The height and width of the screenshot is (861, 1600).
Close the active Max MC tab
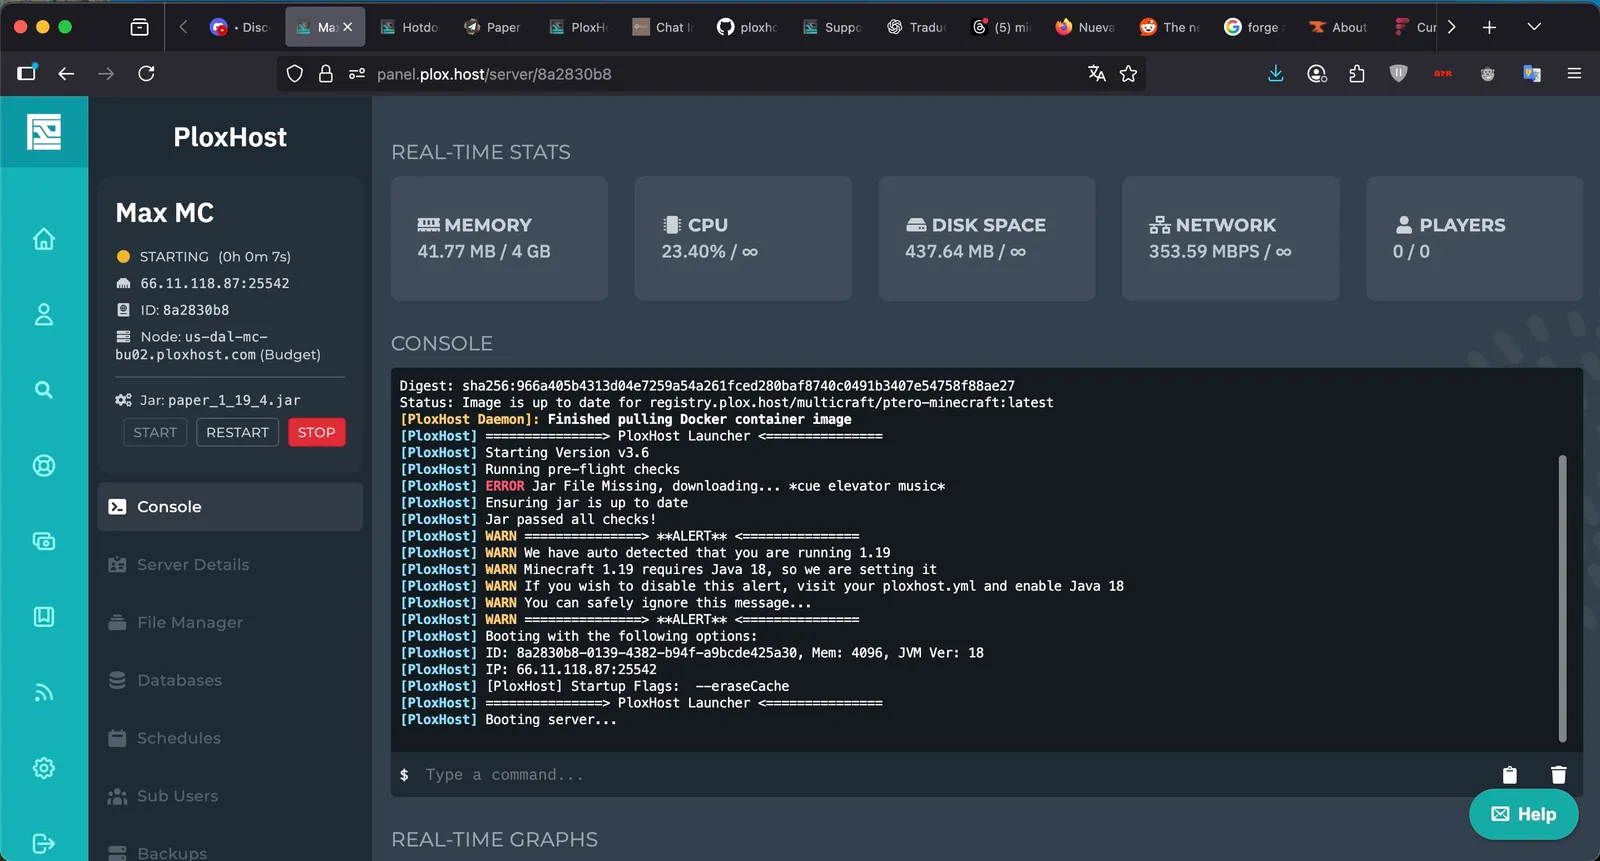tap(347, 27)
